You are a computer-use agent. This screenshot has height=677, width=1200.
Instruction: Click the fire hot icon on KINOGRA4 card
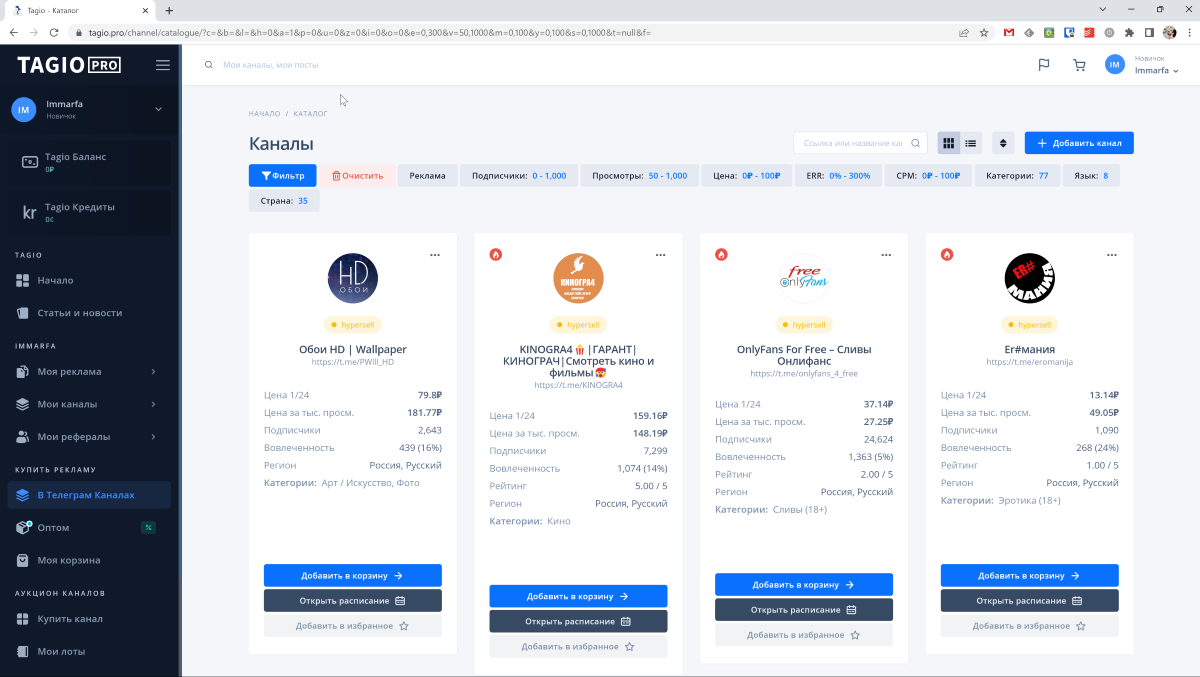coord(496,255)
